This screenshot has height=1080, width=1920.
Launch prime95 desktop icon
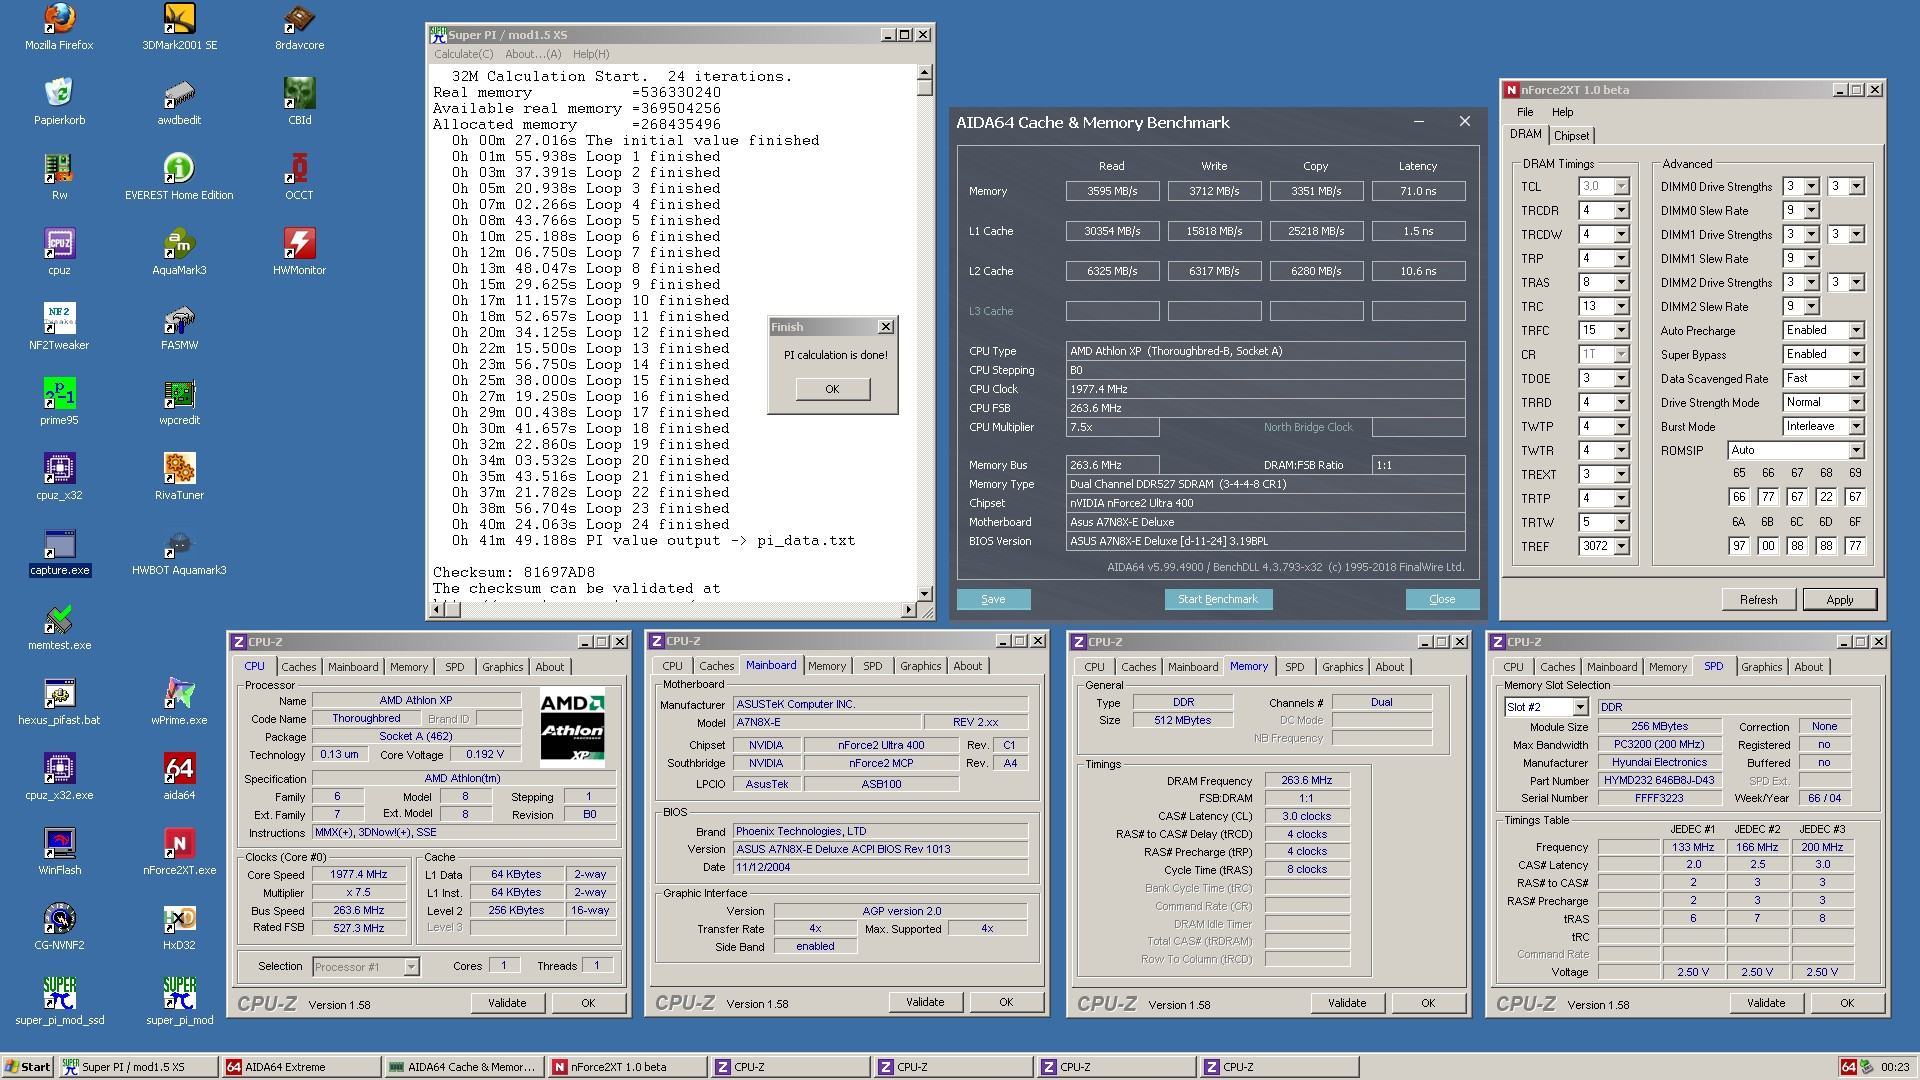pyautogui.click(x=59, y=401)
